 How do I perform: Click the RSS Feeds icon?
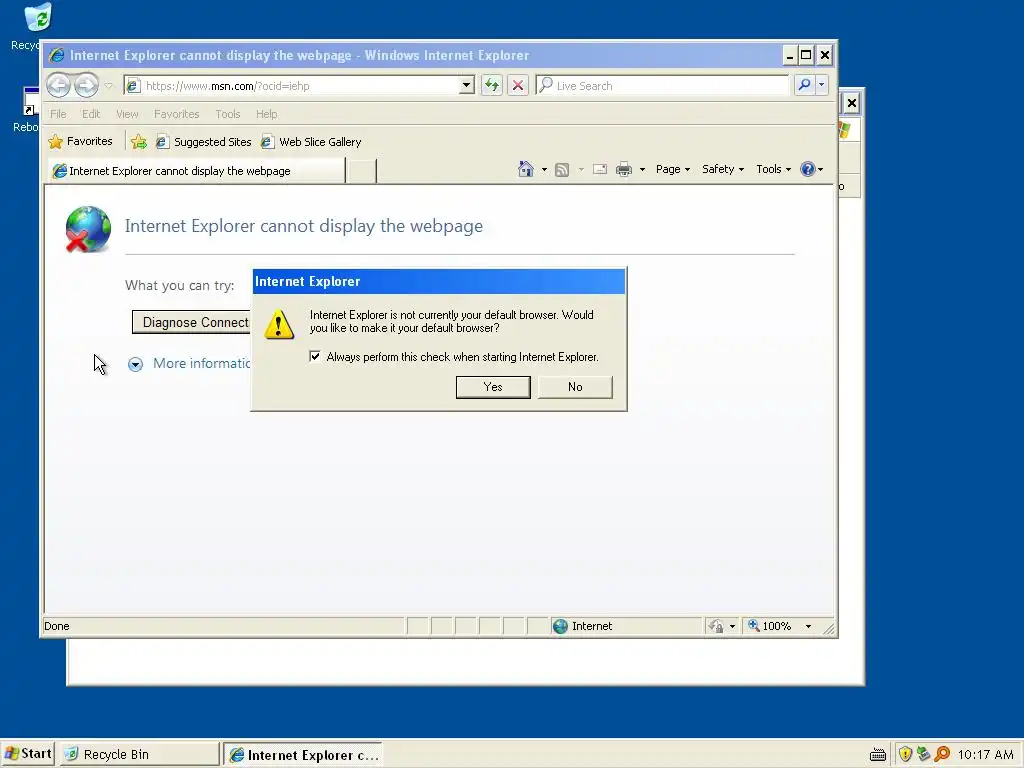click(562, 170)
